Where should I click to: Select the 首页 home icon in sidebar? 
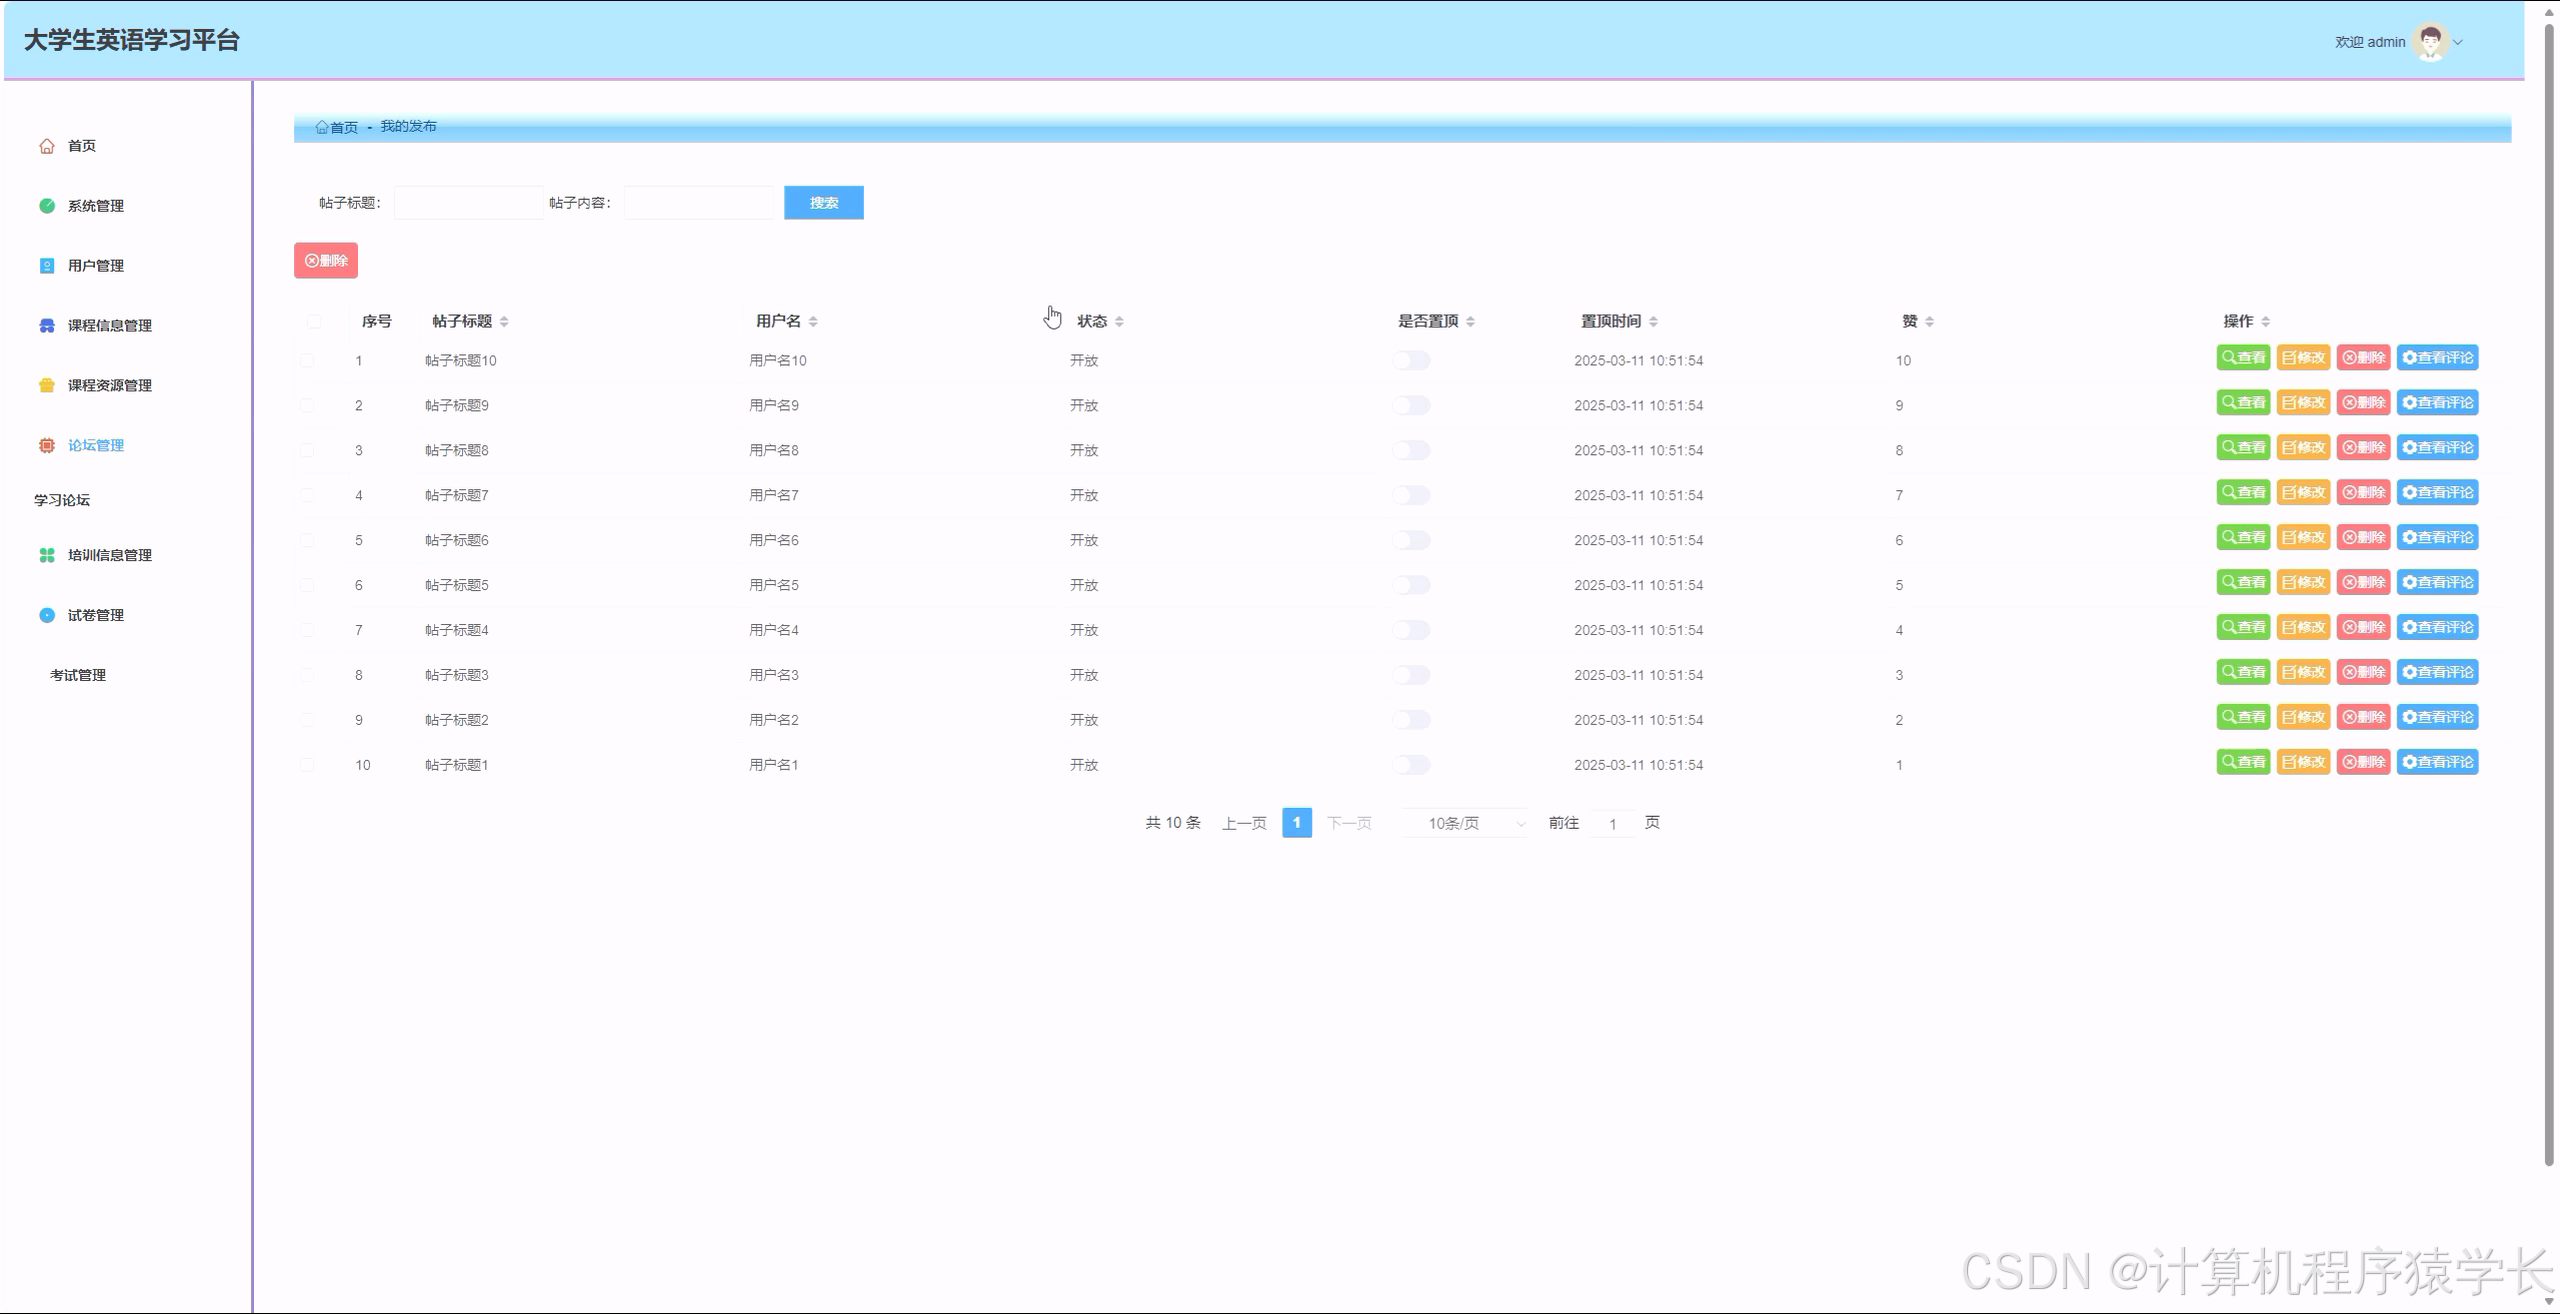point(46,145)
